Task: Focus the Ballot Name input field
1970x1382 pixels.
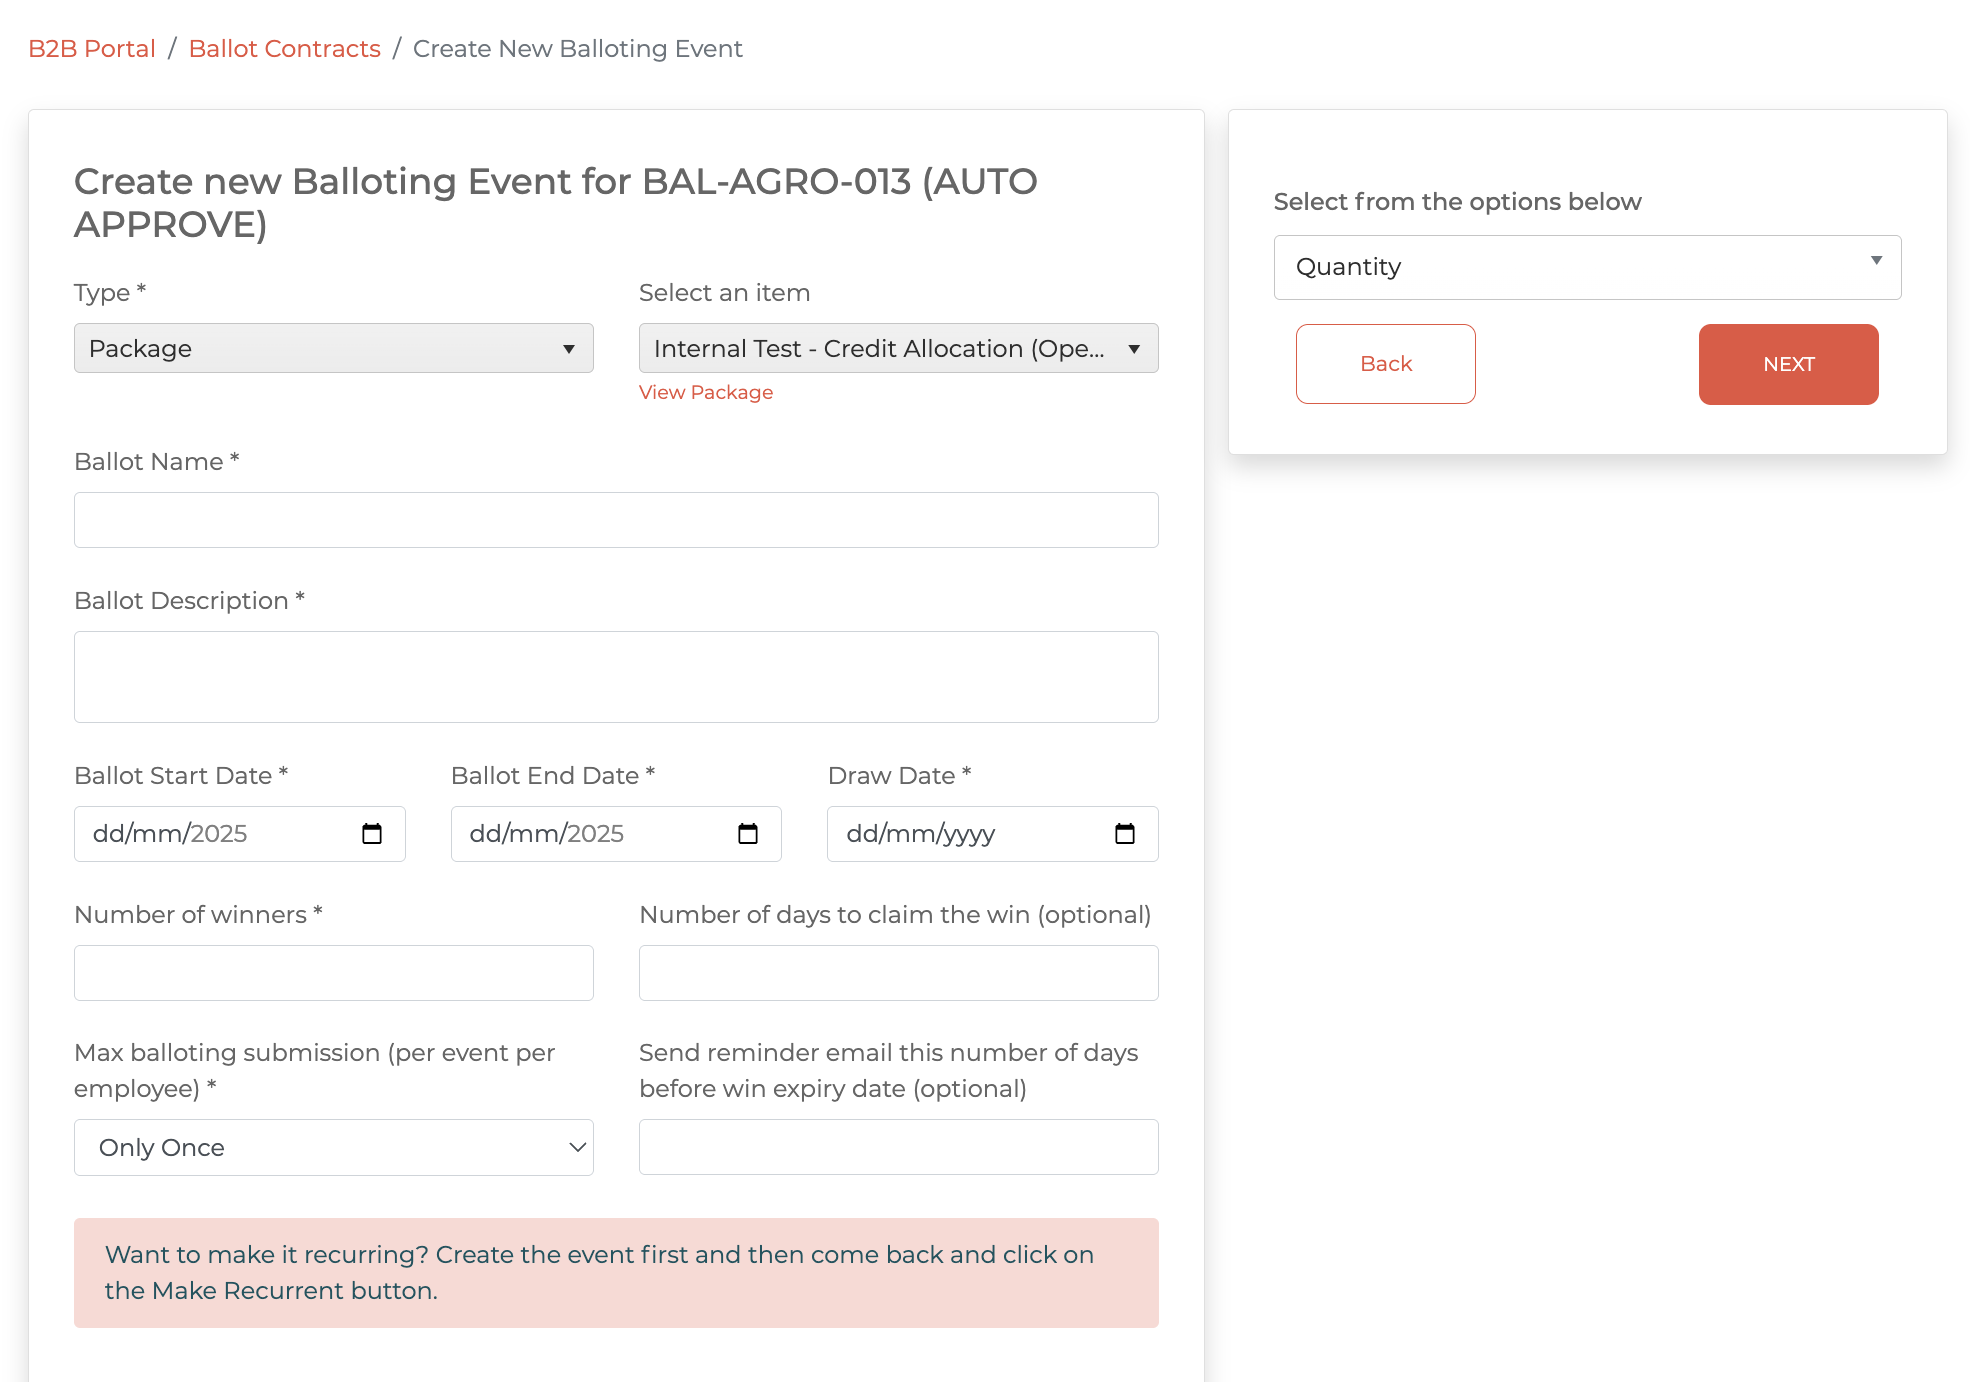Action: 615,520
